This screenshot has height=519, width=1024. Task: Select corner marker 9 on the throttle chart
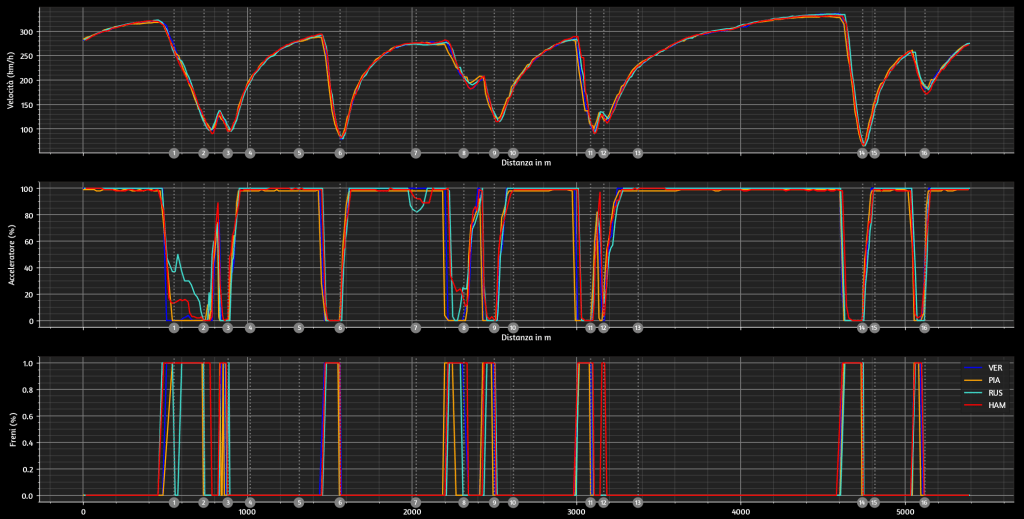[494, 328]
